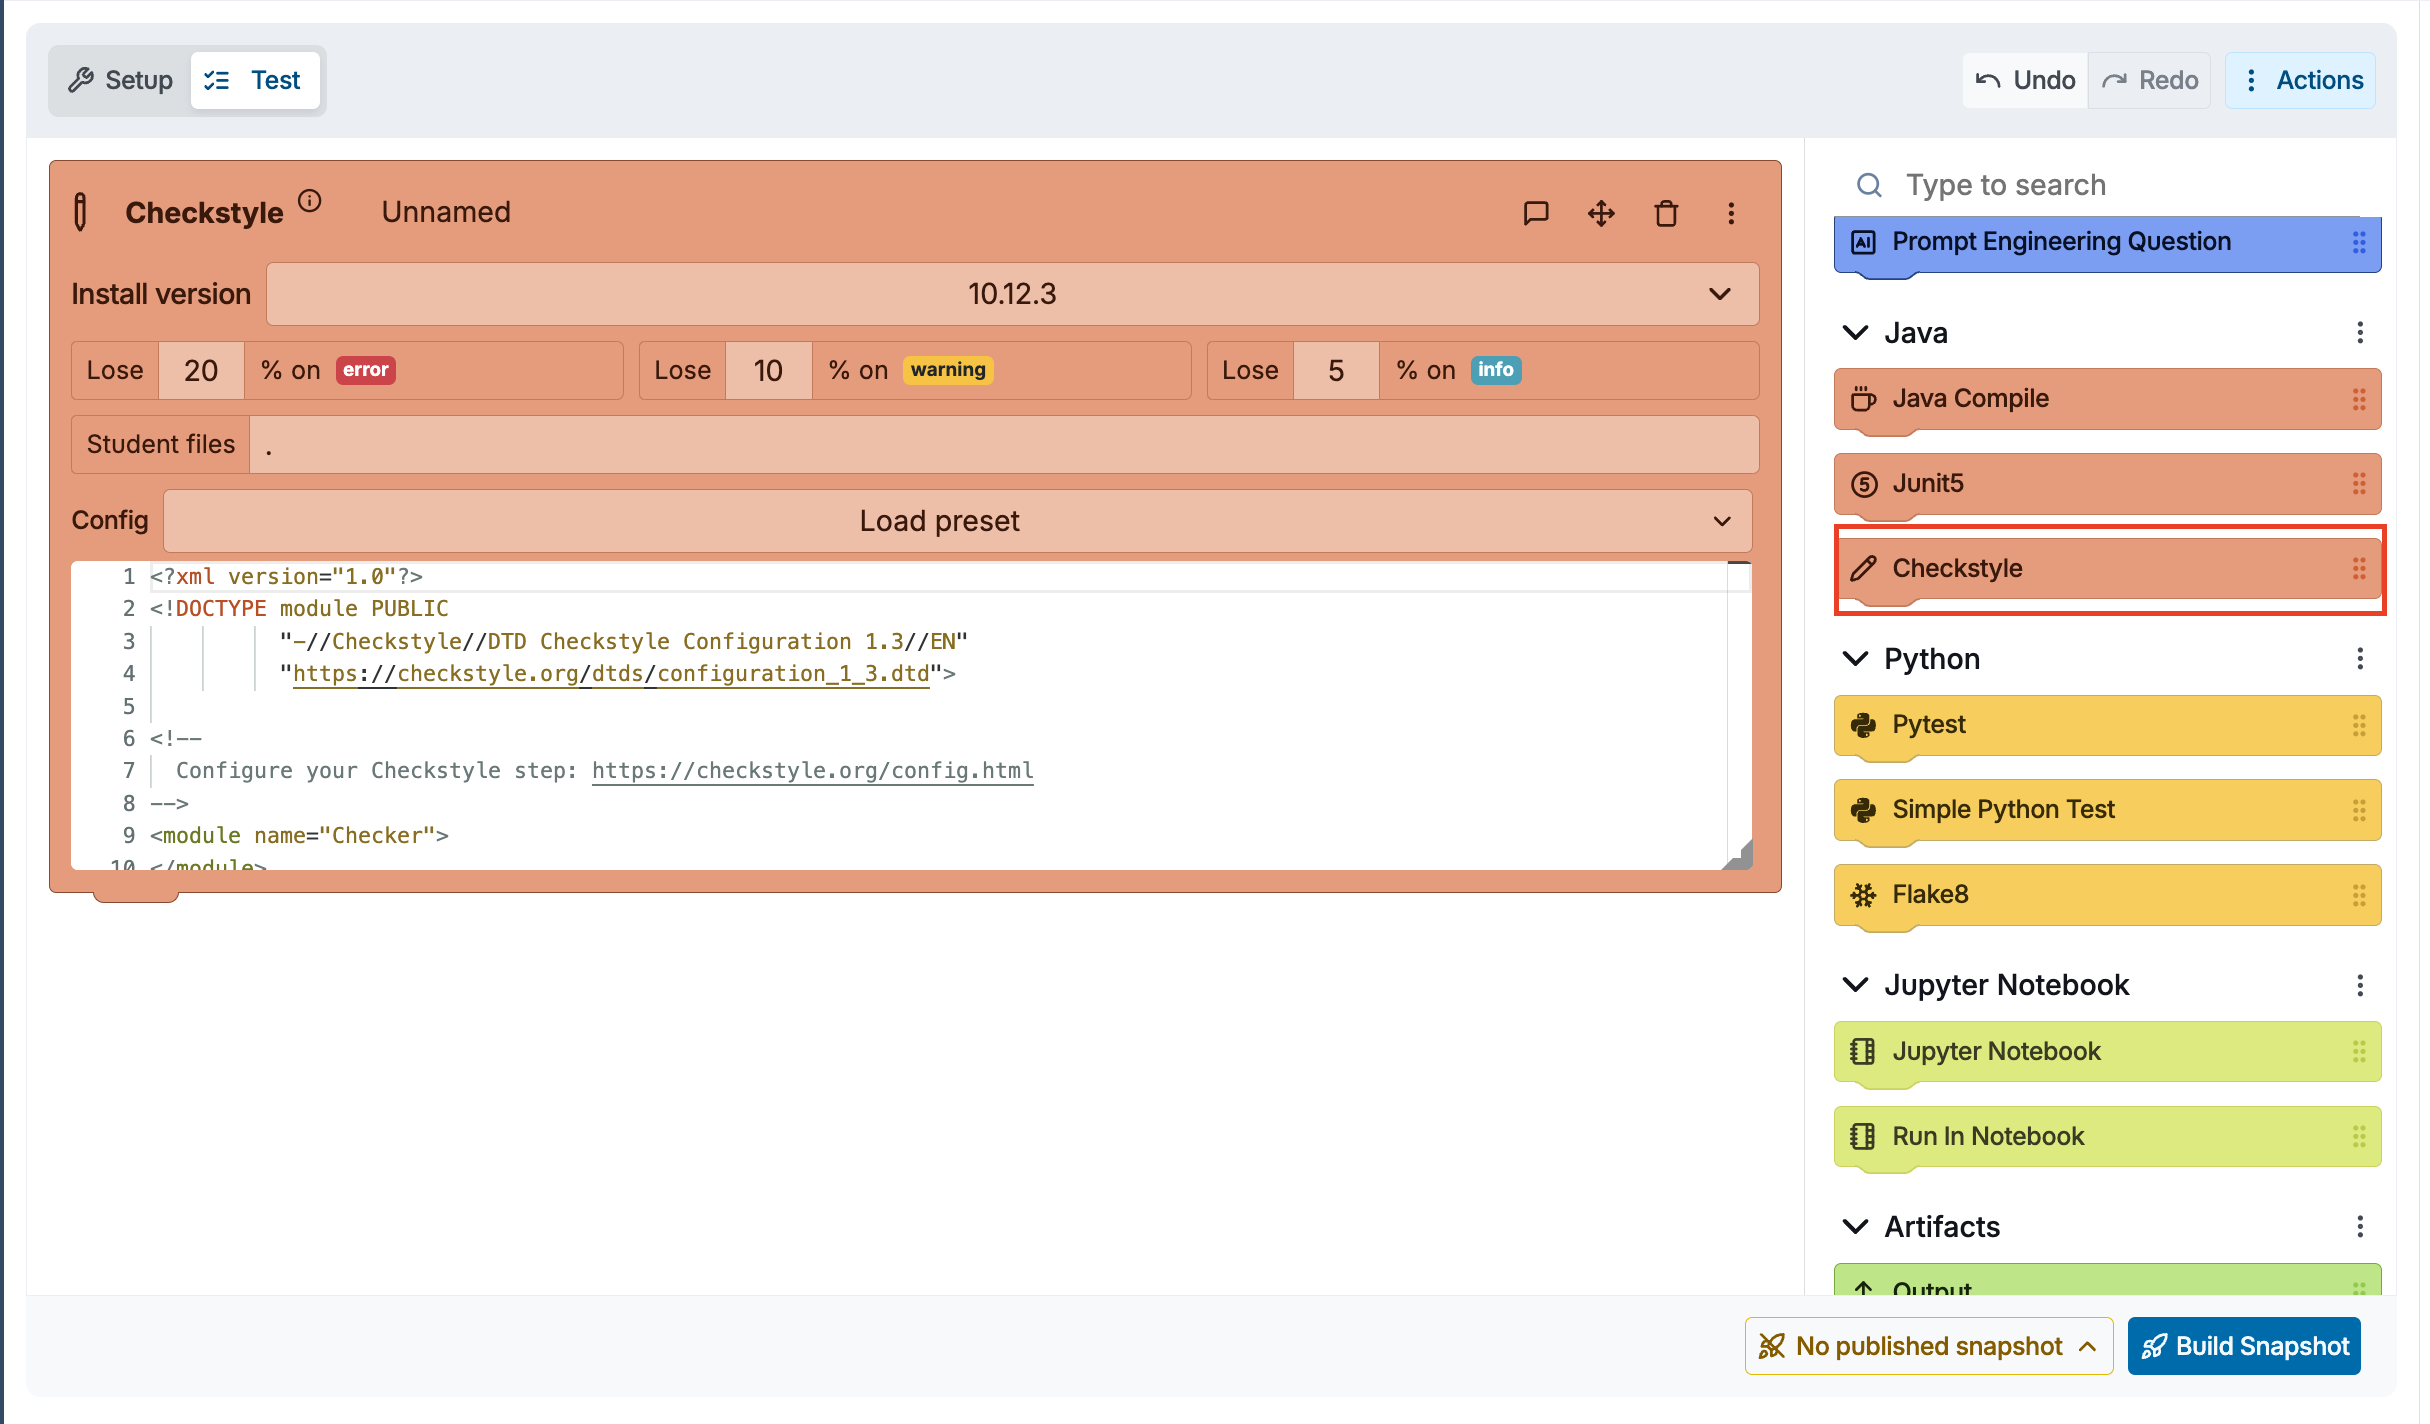Click the drag handle on Junit5 block
Screen dimensions: 2430x1424
pos(2359,484)
